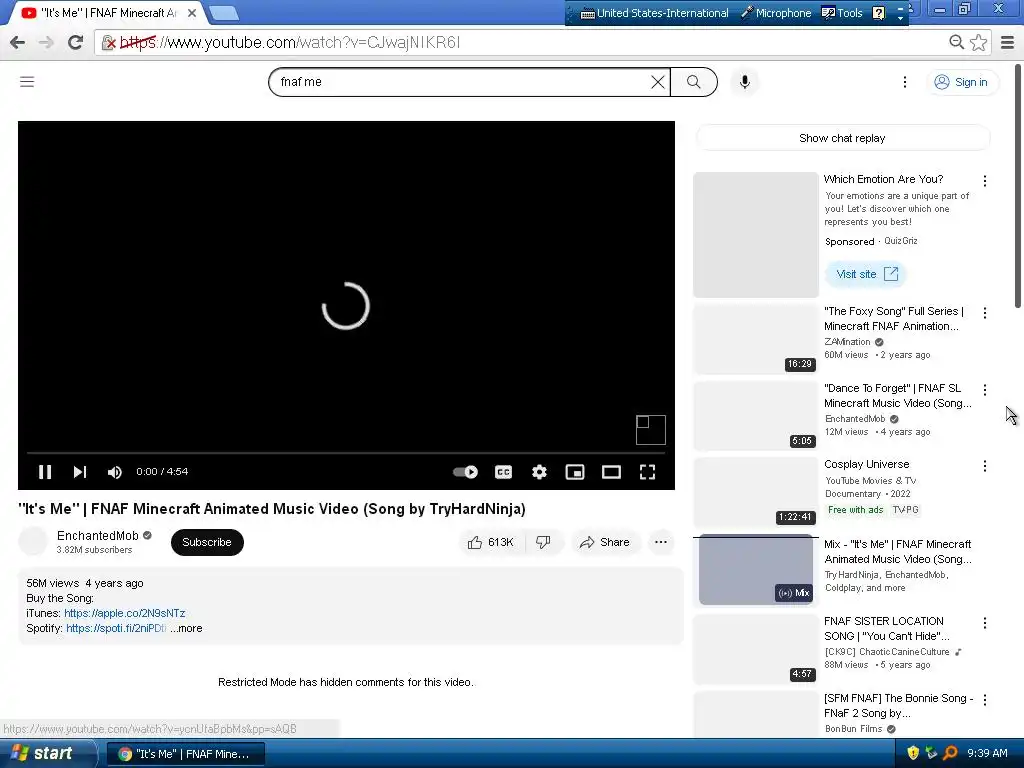Screen dimensions: 1024x768
Task: Open Cosplay Universe documentary
Action: click(x=867, y=464)
